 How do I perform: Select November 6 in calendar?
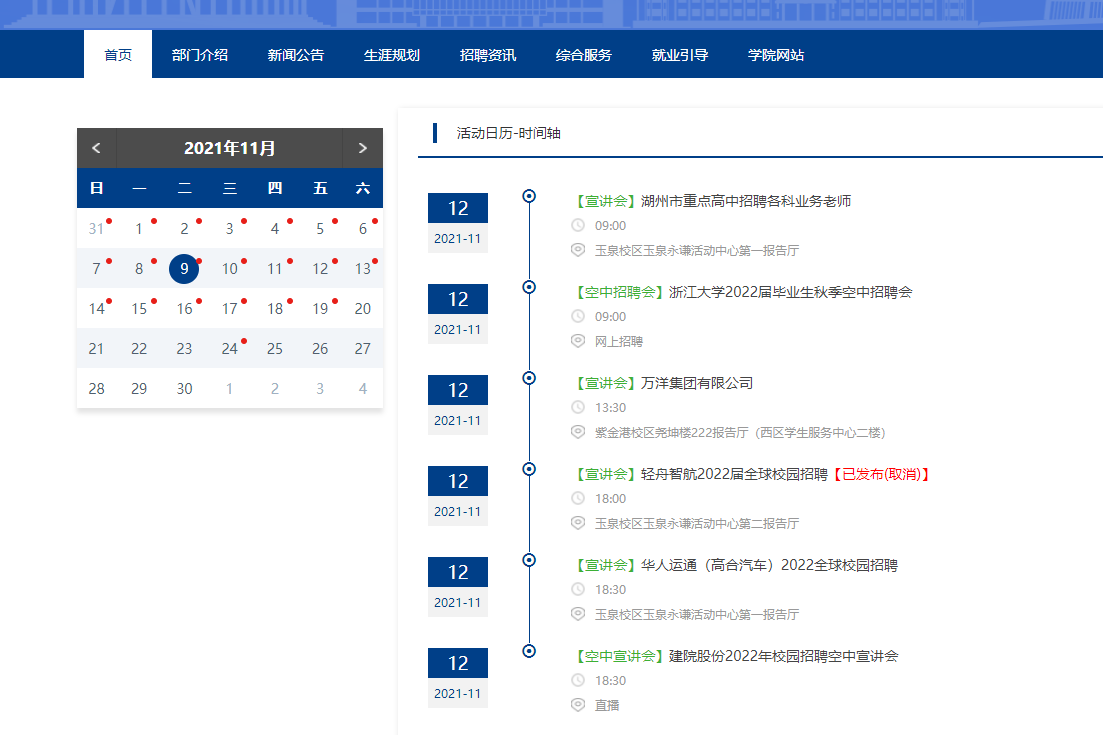coord(363,229)
